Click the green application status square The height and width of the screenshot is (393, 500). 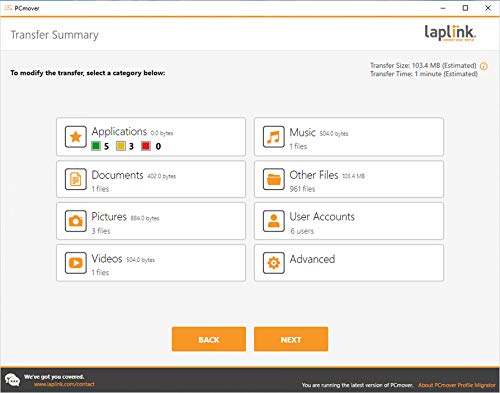click(x=96, y=146)
